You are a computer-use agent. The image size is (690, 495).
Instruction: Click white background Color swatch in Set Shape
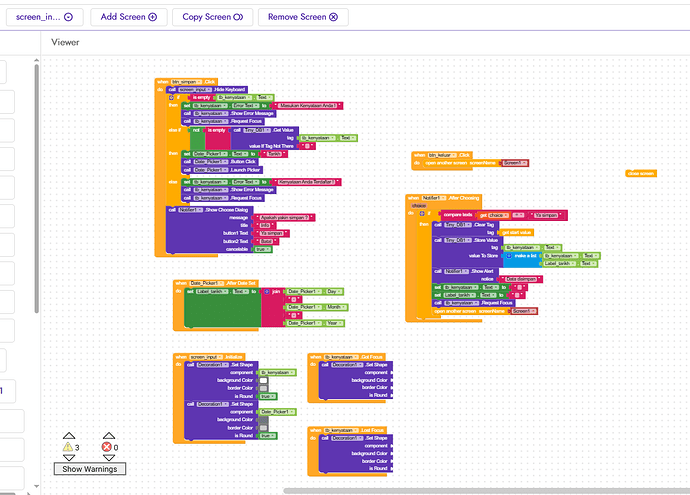coord(263,381)
